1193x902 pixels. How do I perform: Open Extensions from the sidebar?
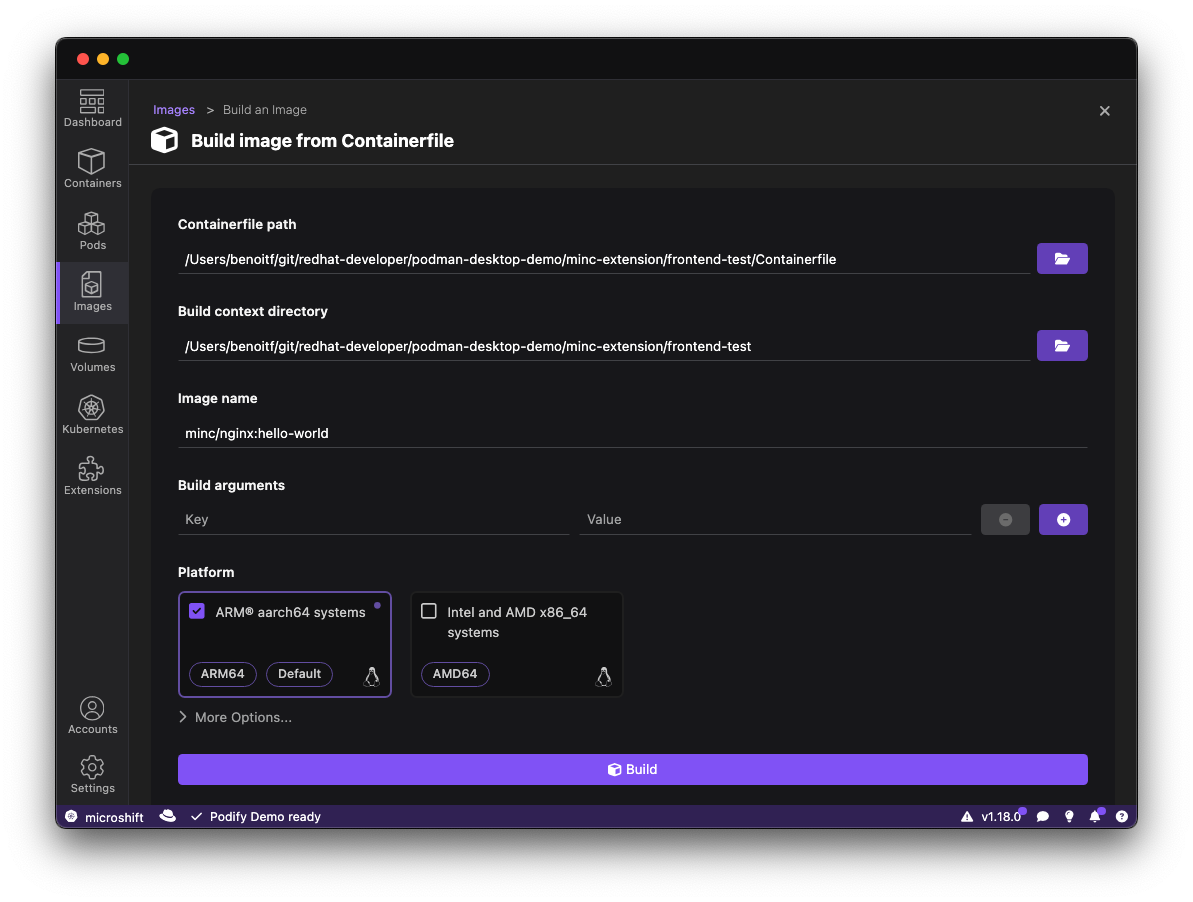pyautogui.click(x=92, y=476)
